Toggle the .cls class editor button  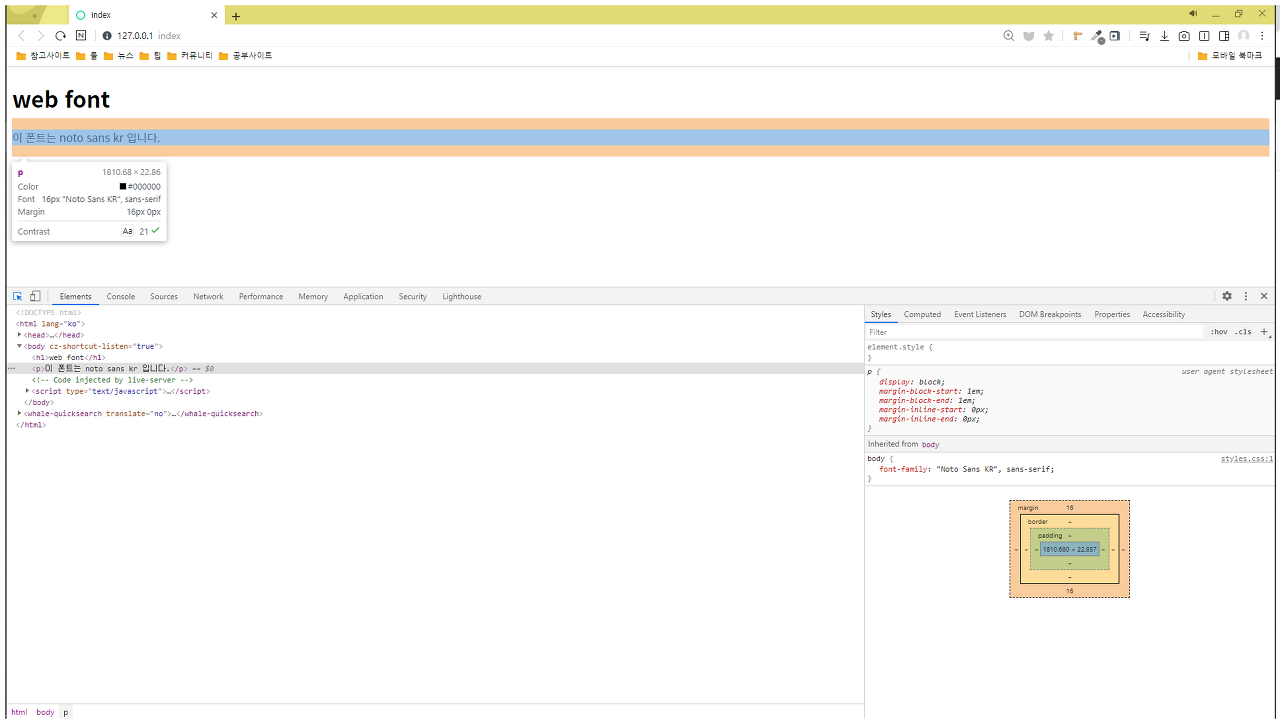tap(1243, 332)
